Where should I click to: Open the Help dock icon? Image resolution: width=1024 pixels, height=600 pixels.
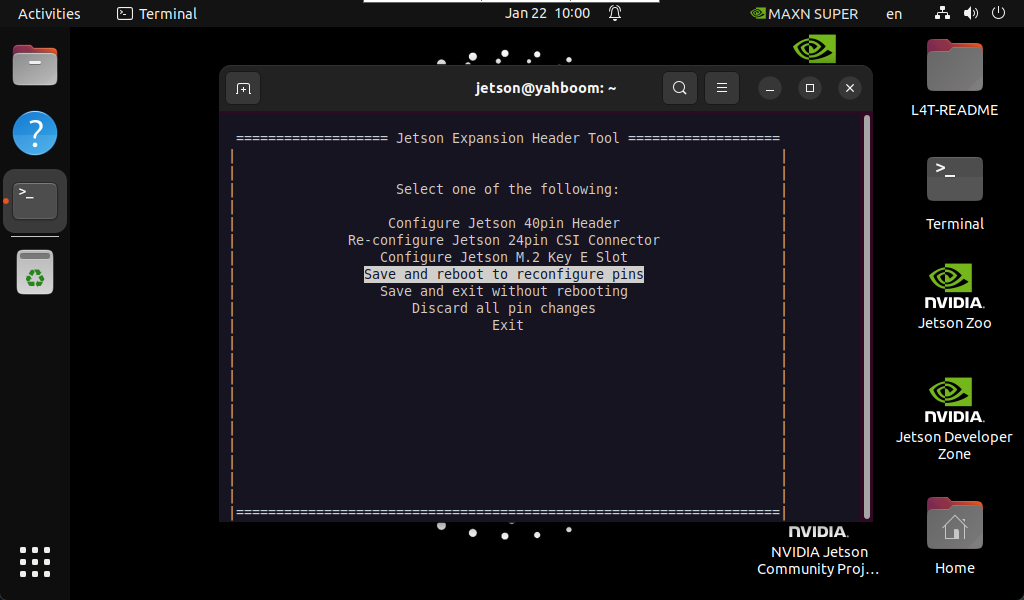[35, 133]
